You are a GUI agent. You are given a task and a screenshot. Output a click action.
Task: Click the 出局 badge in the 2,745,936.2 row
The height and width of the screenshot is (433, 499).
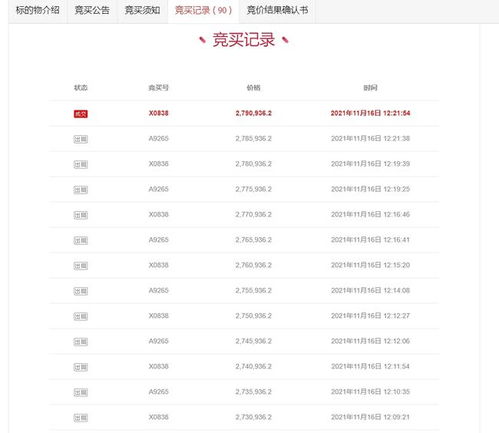(x=81, y=342)
